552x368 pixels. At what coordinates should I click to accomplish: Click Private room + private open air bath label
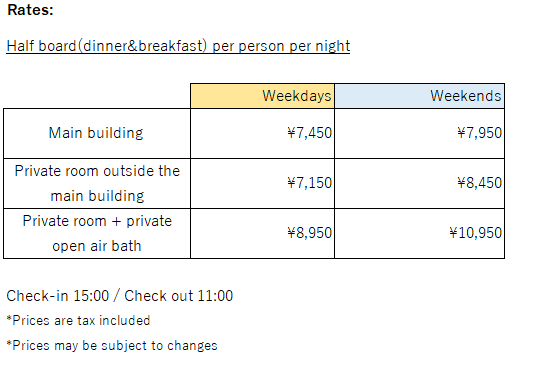click(x=97, y=233)
